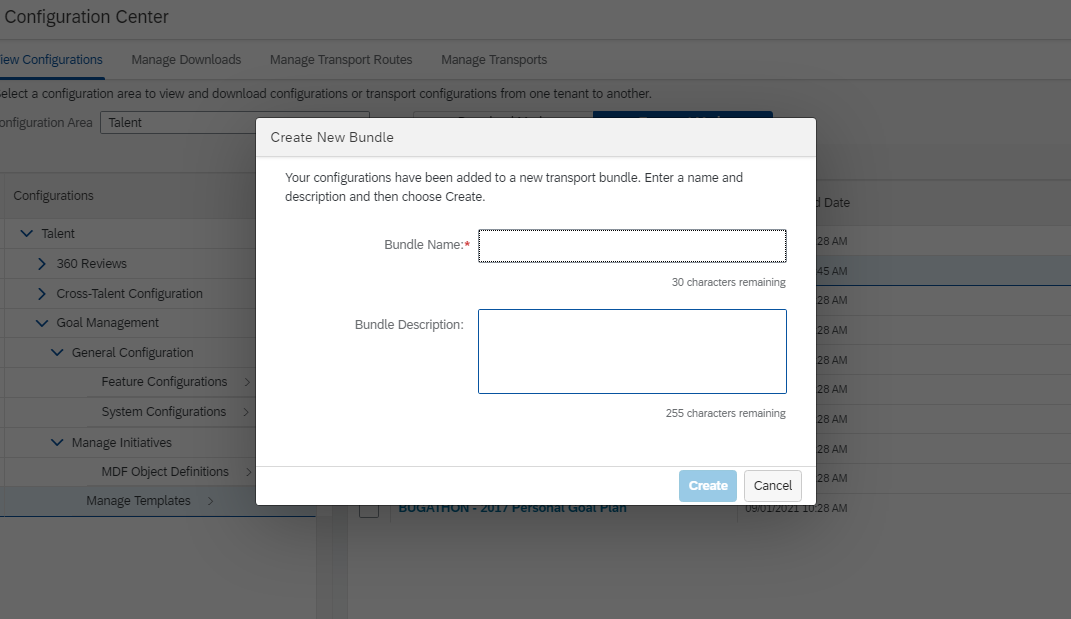The image size is (1071, 619).
Task: Collapse the Manage Initiatives node
Action: (x=57, y=443)
